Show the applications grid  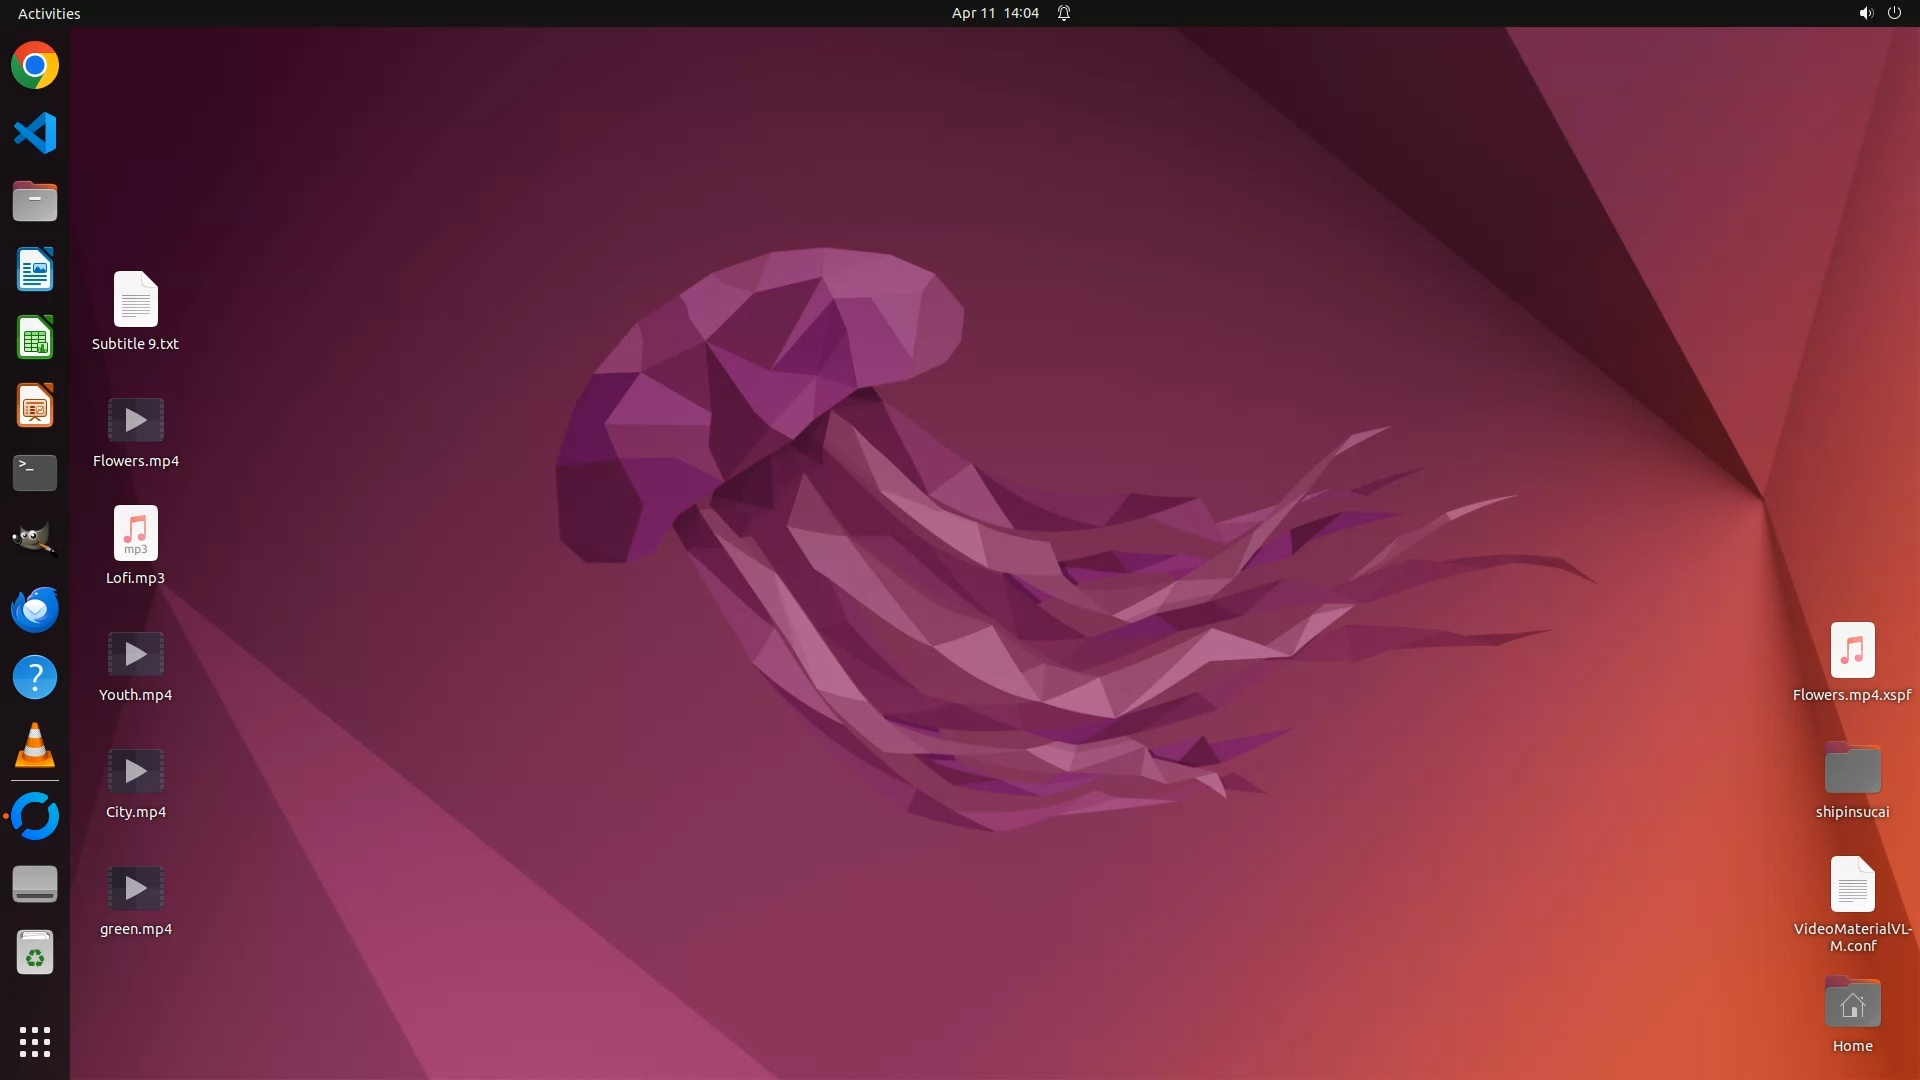pyautogui.click(x=35, y=1042)
